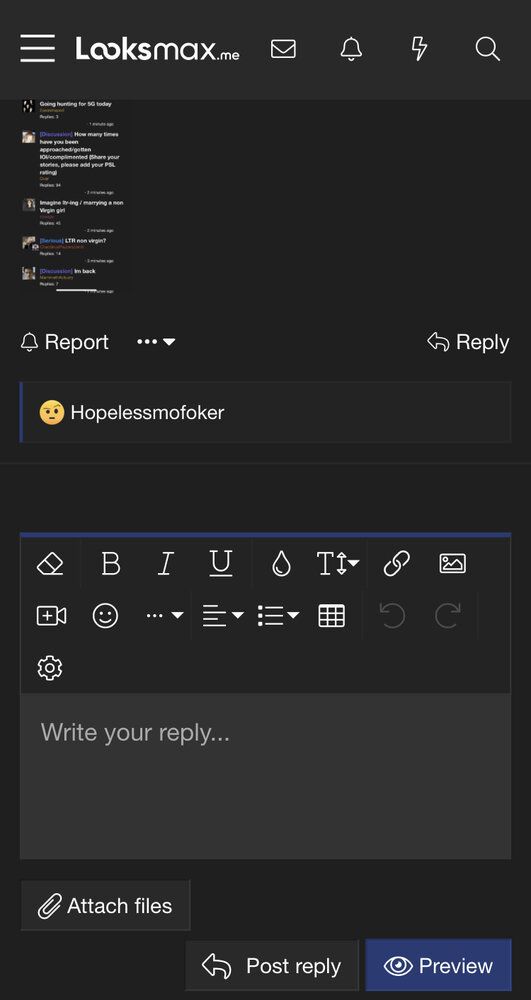Open the editor's more options ellipsis menu
The width and height of the screenshot is (531, 1000).
tap(164, 616)
